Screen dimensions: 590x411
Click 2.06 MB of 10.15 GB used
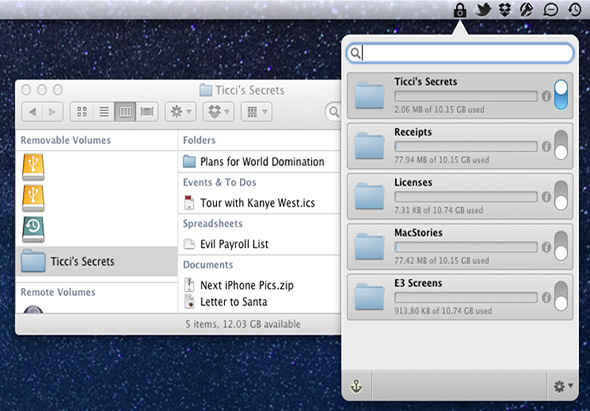click(439, 110)
